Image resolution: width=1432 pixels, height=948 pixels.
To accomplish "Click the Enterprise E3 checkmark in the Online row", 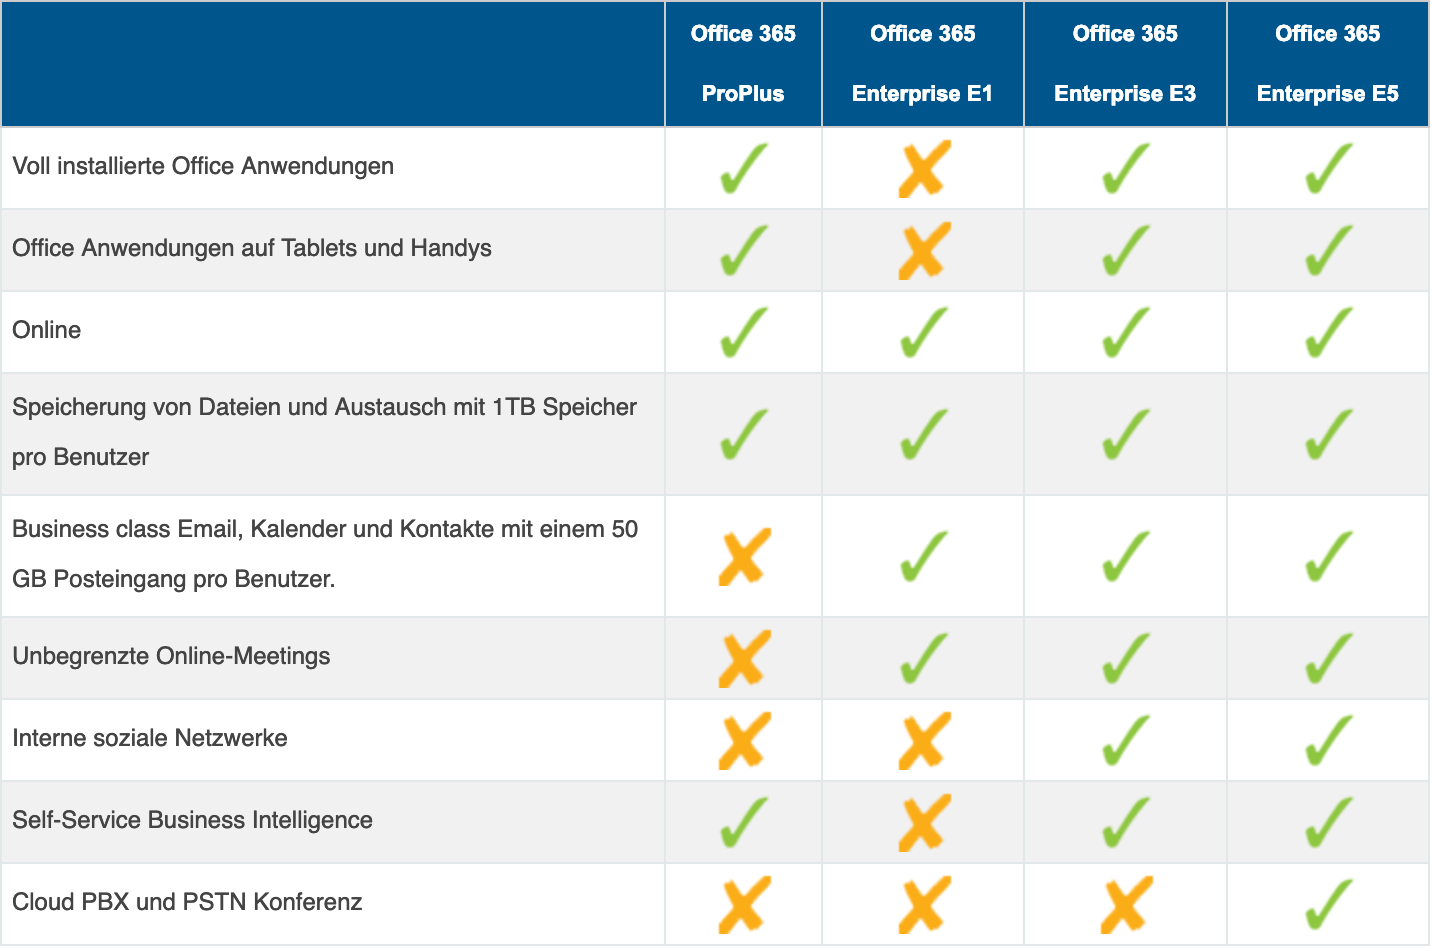I will coord(1126,332).
